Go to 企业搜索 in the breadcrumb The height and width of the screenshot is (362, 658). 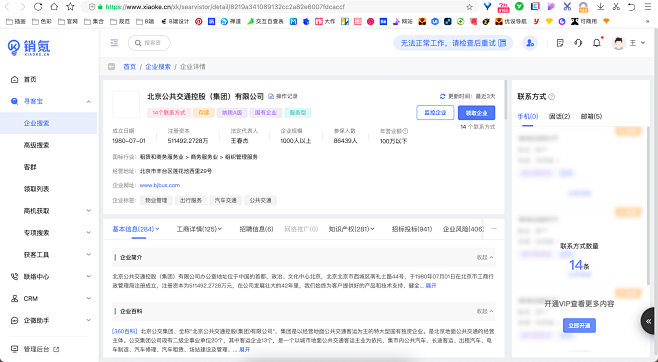158,67
